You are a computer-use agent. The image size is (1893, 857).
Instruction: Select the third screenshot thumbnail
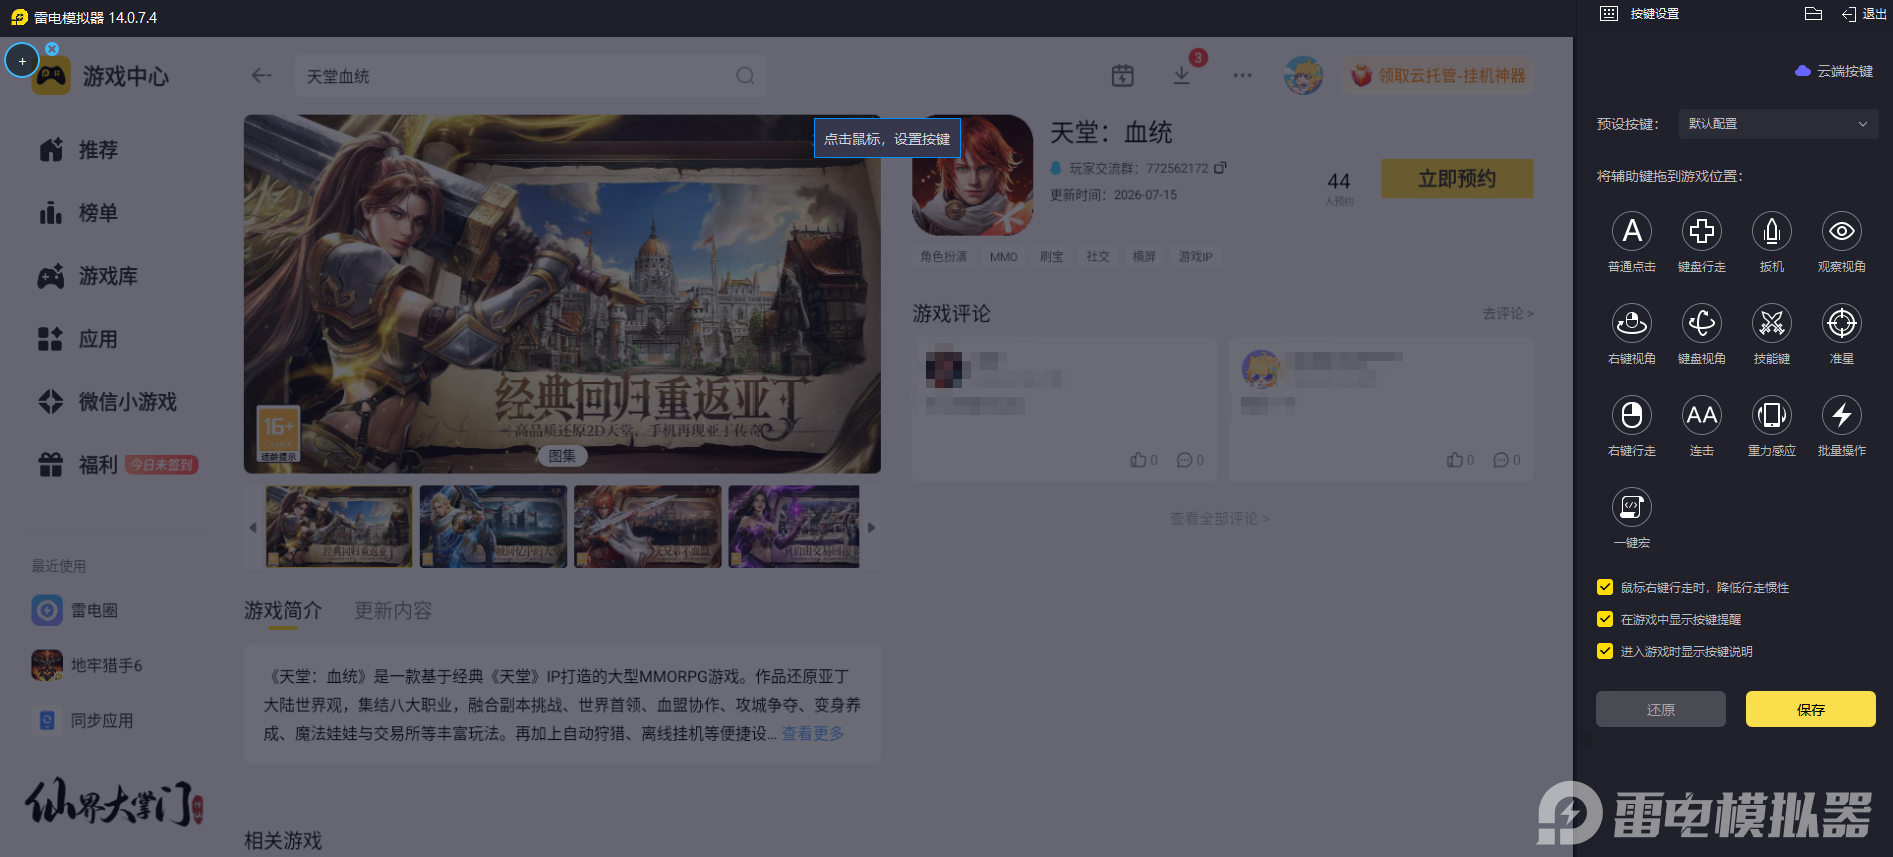[x=648, y=527]
